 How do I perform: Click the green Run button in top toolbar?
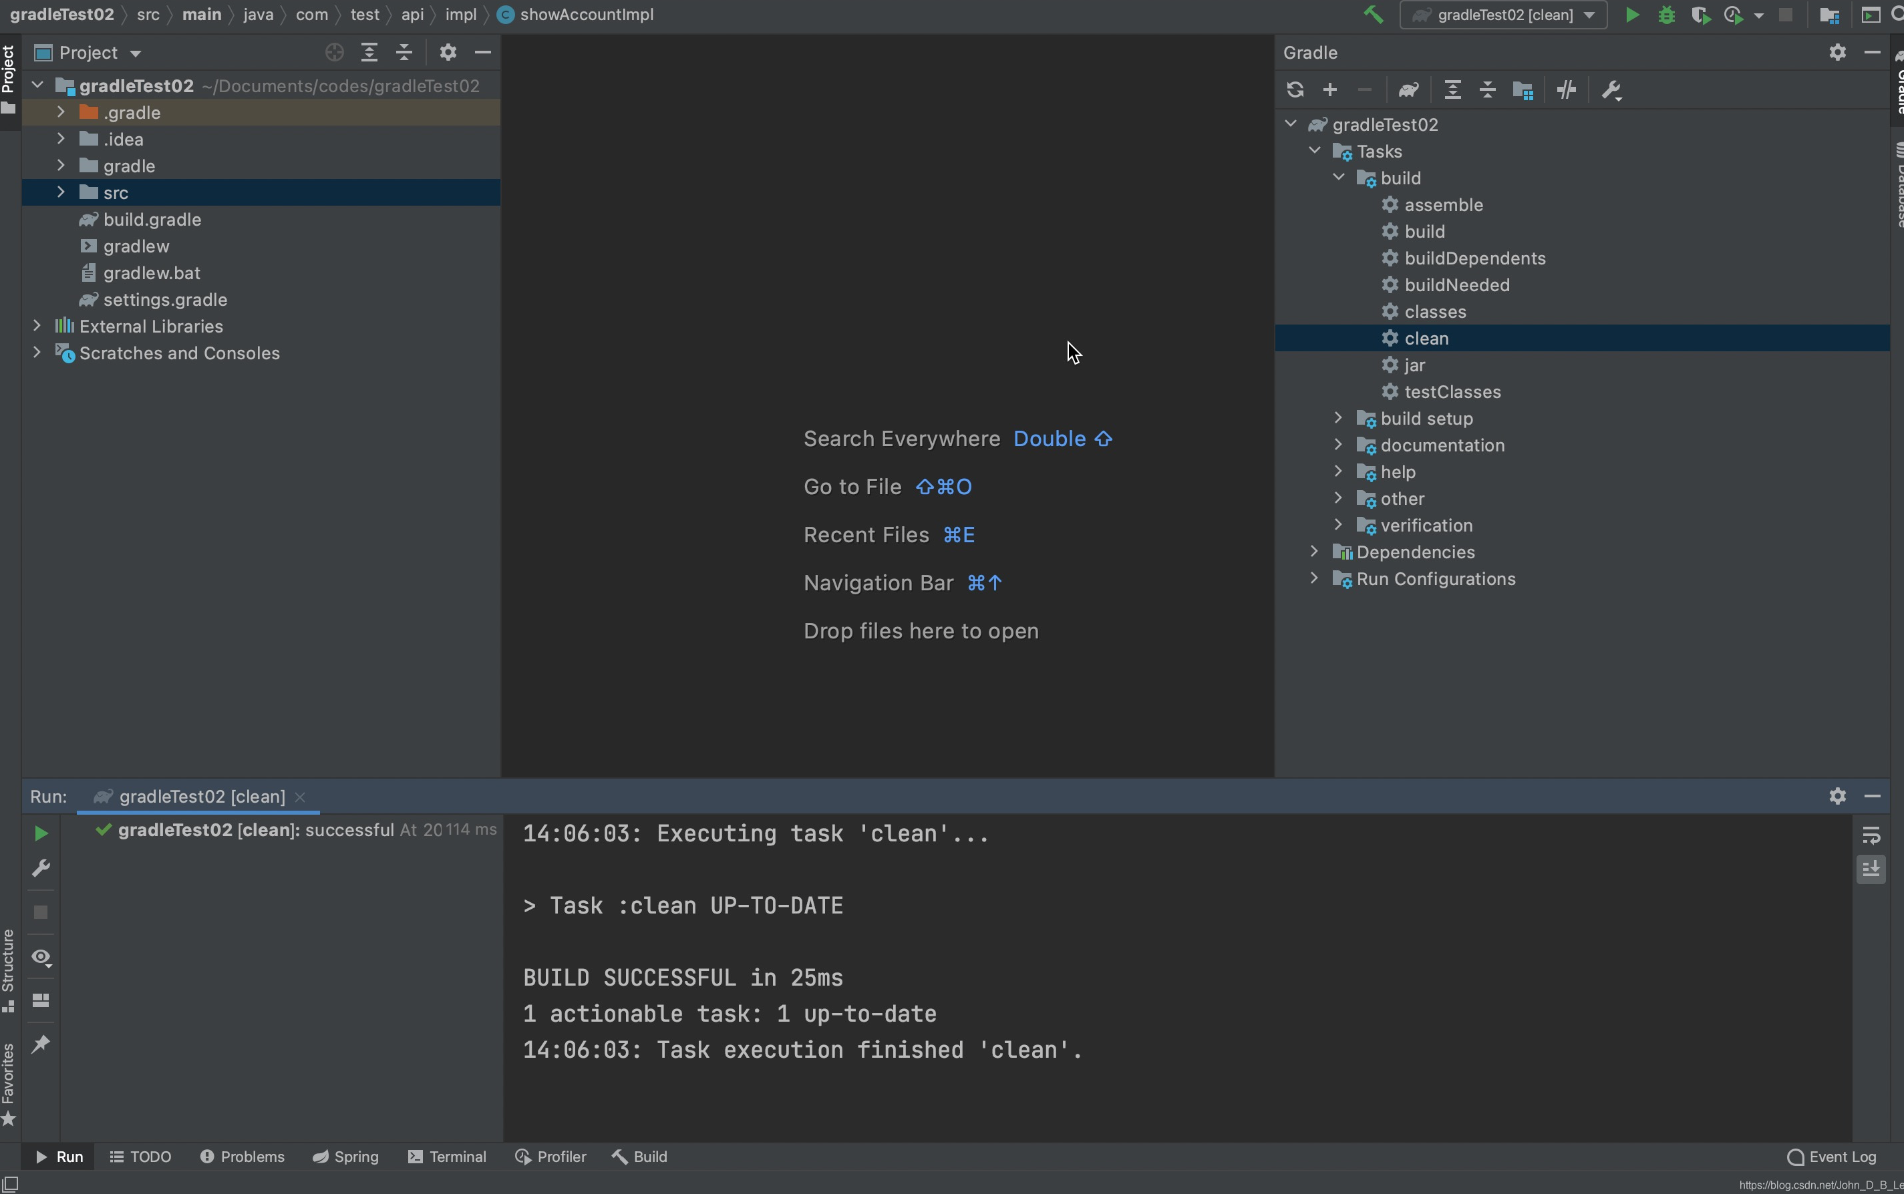[x=1632, y=15]
